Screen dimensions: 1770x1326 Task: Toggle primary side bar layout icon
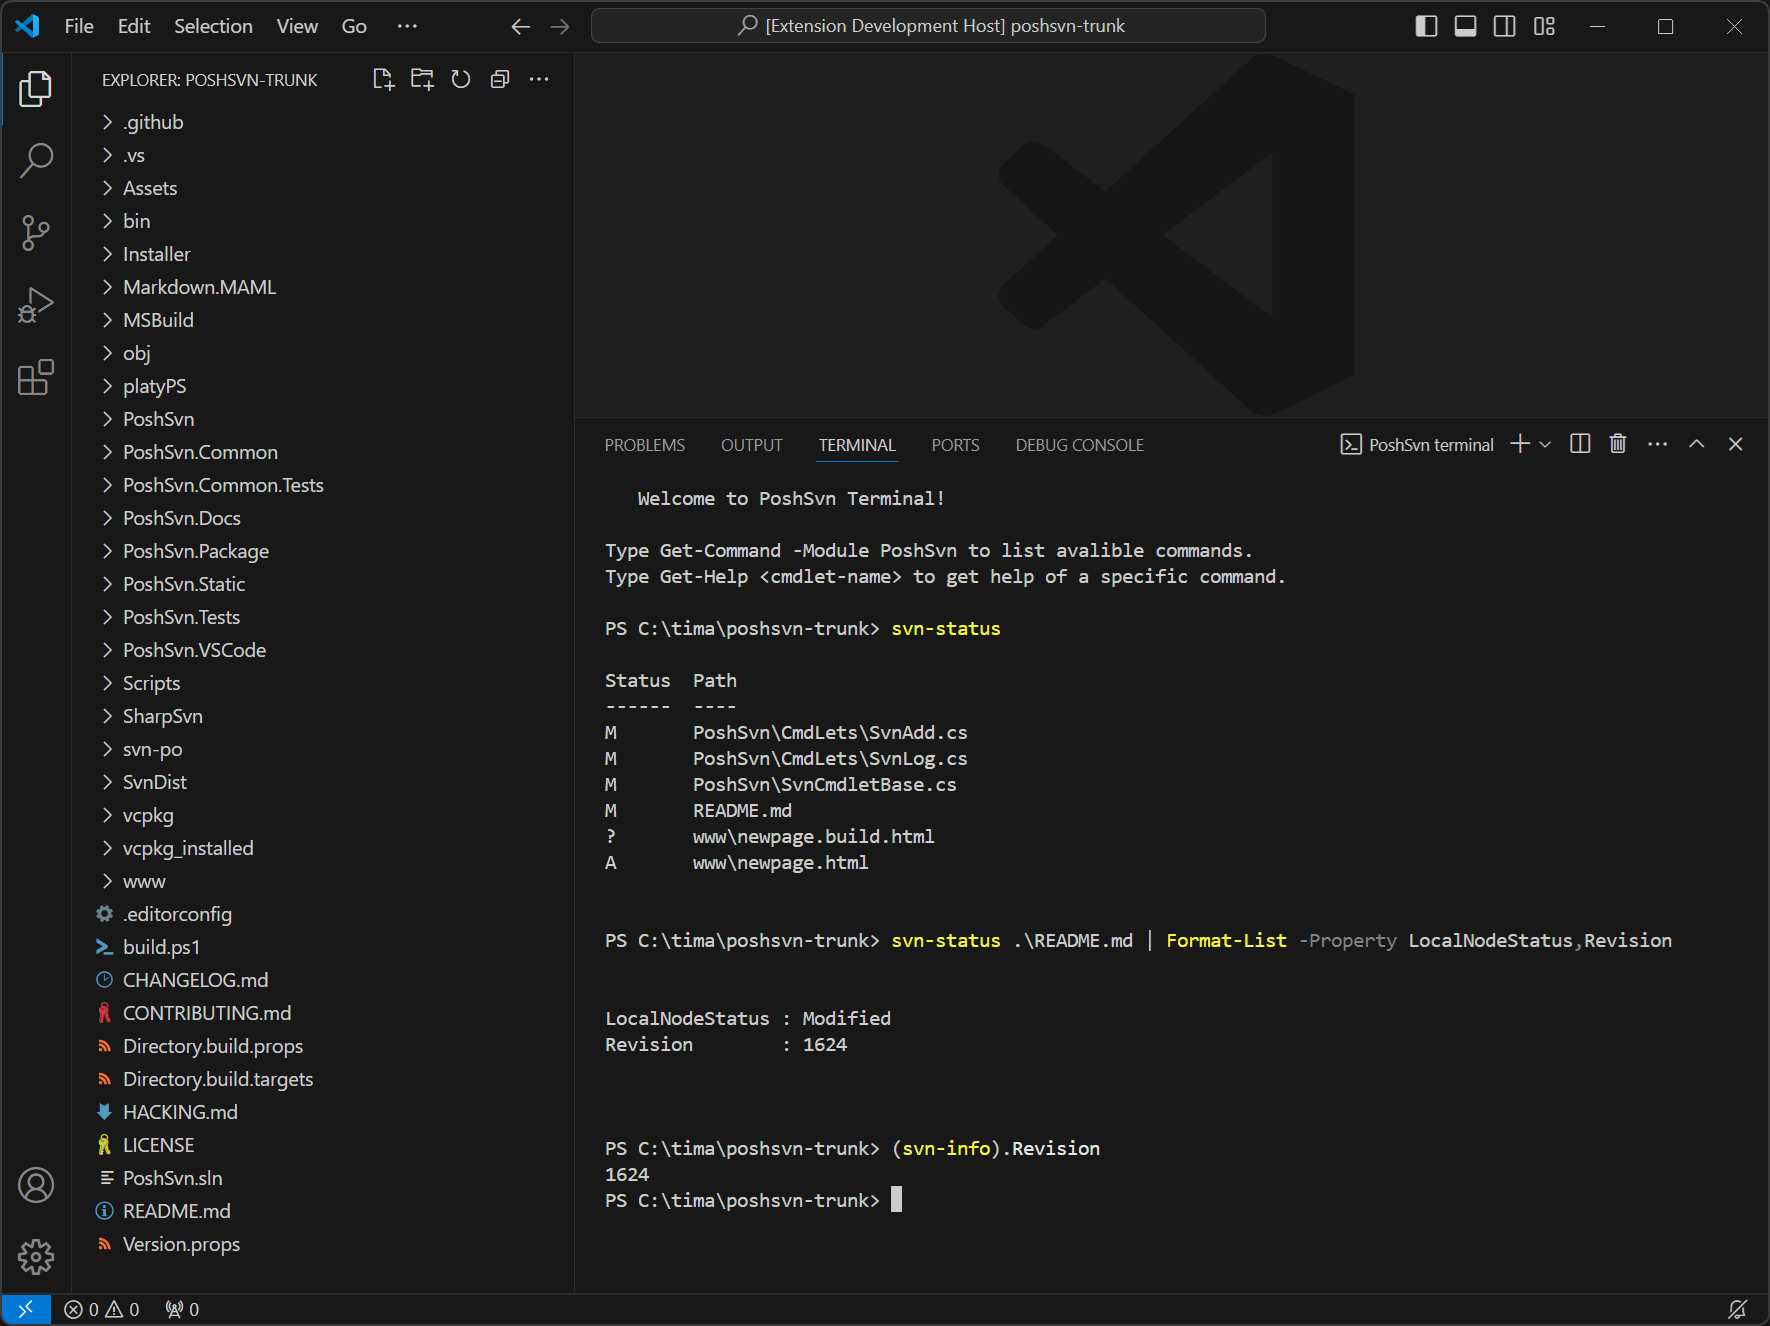point(1427,26)
